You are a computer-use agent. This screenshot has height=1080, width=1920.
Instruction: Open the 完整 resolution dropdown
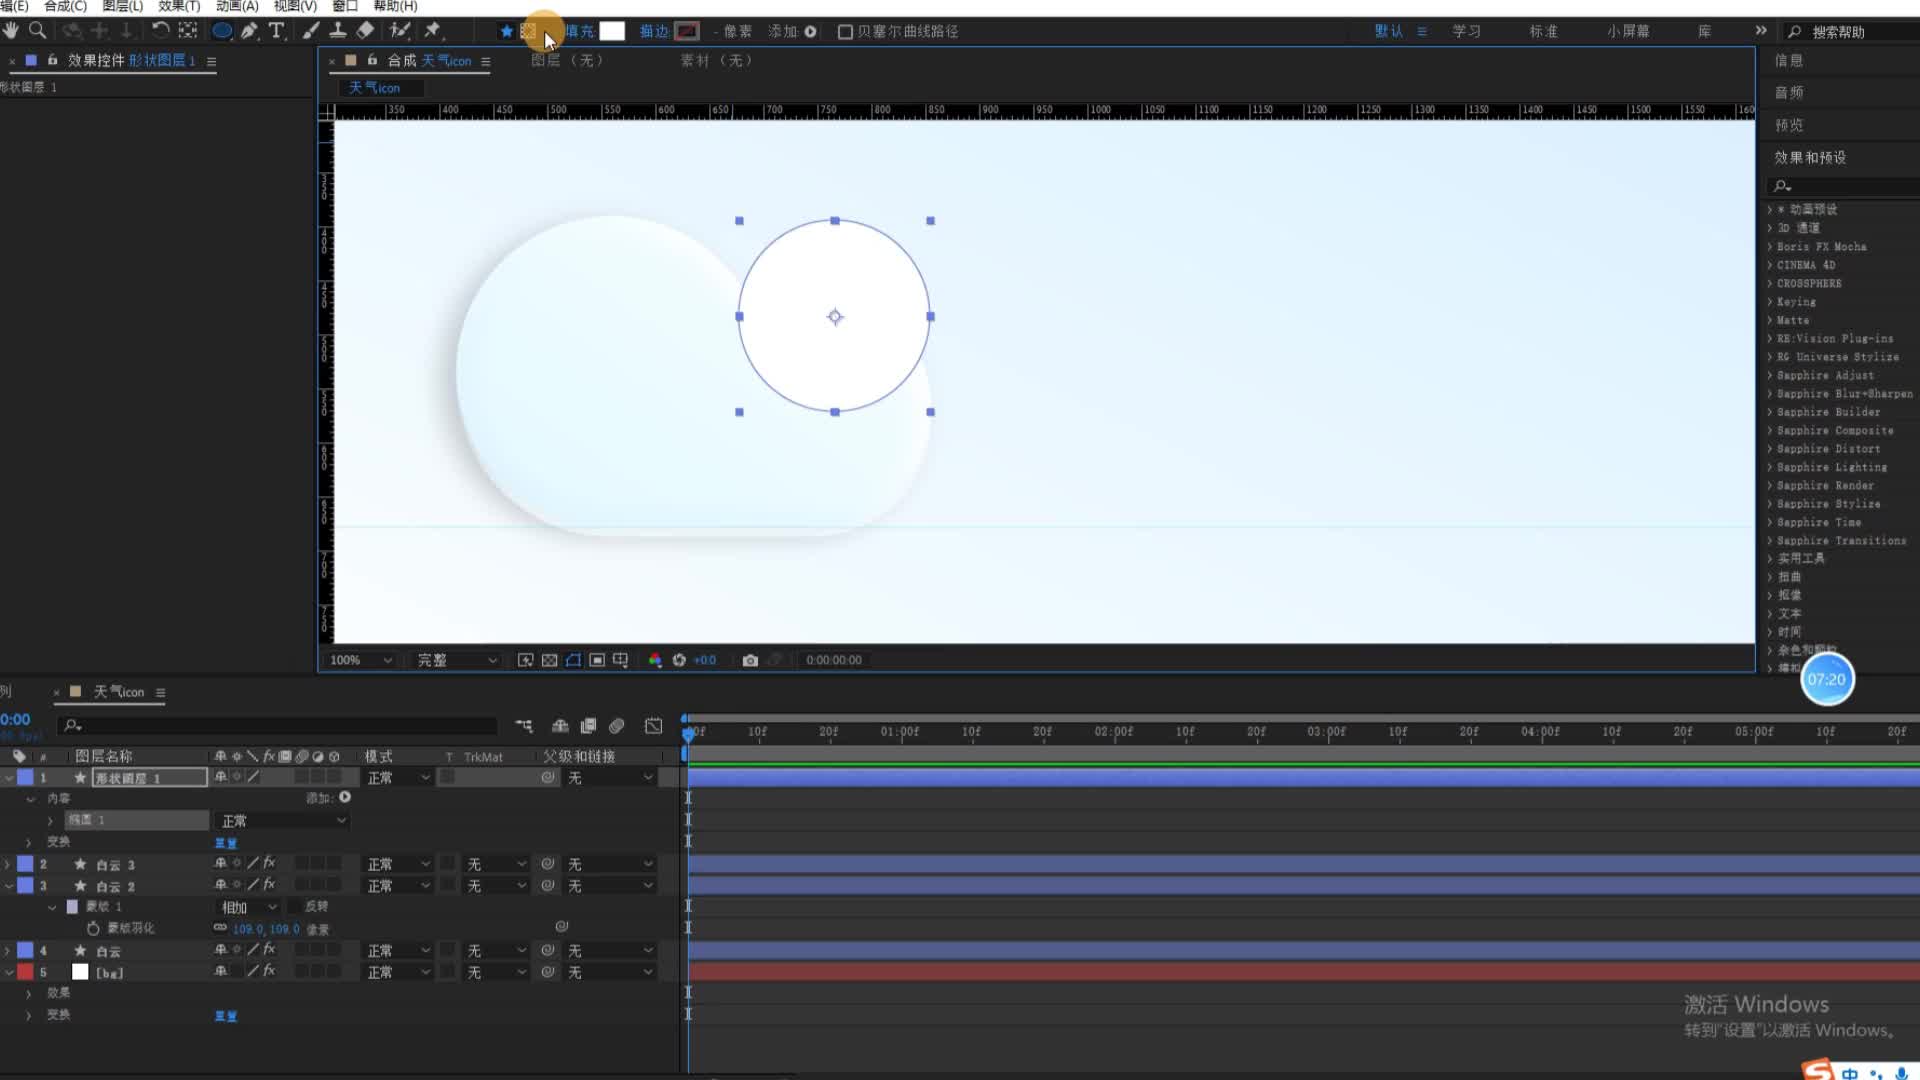pos(457,660)
